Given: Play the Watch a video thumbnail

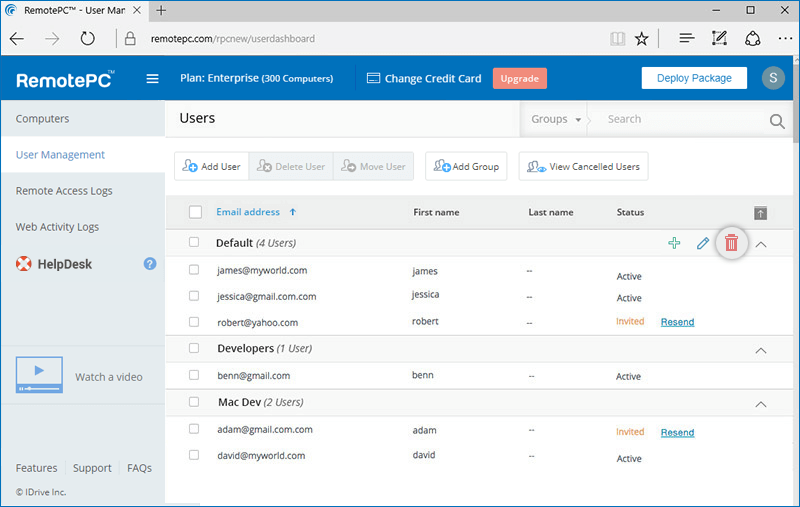Looking at the screenshot, I should pyautogui.click(x=39, y=374).
